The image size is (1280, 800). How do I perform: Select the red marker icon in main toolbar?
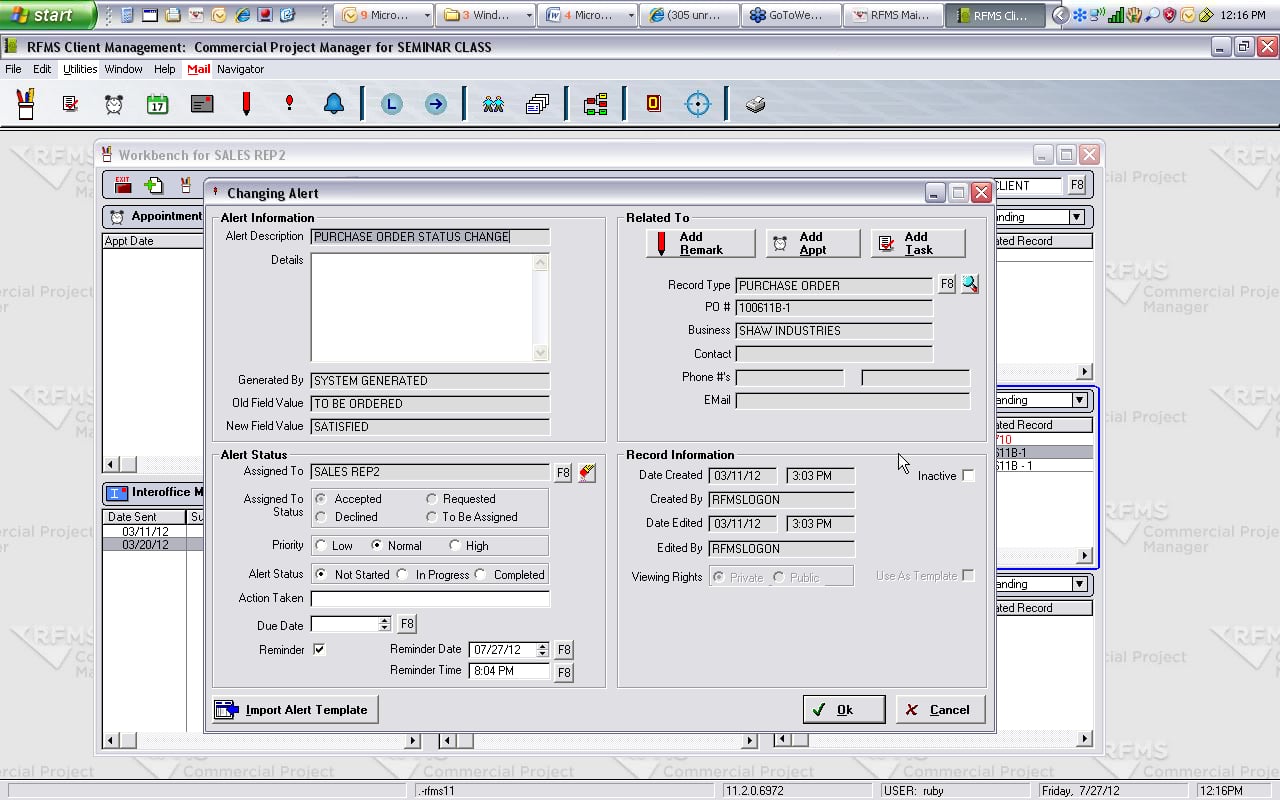click(x=246, y=104)
